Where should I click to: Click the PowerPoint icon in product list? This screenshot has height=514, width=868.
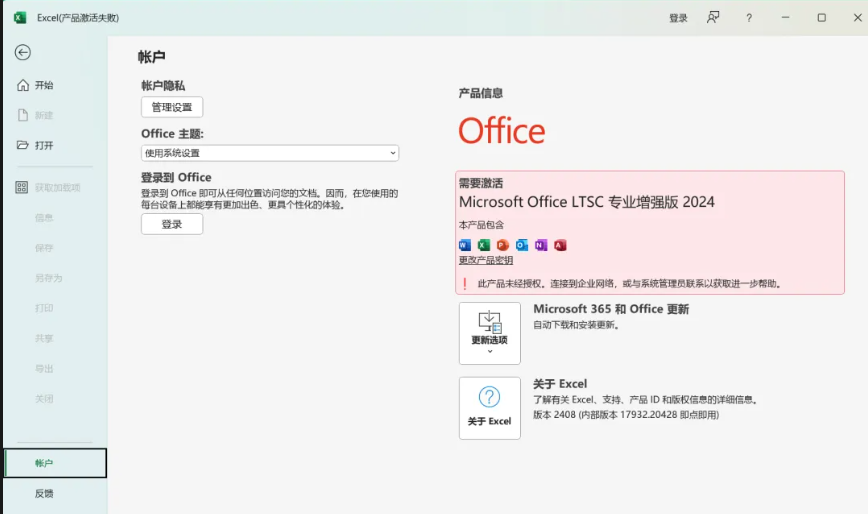[x=503, y=245]
